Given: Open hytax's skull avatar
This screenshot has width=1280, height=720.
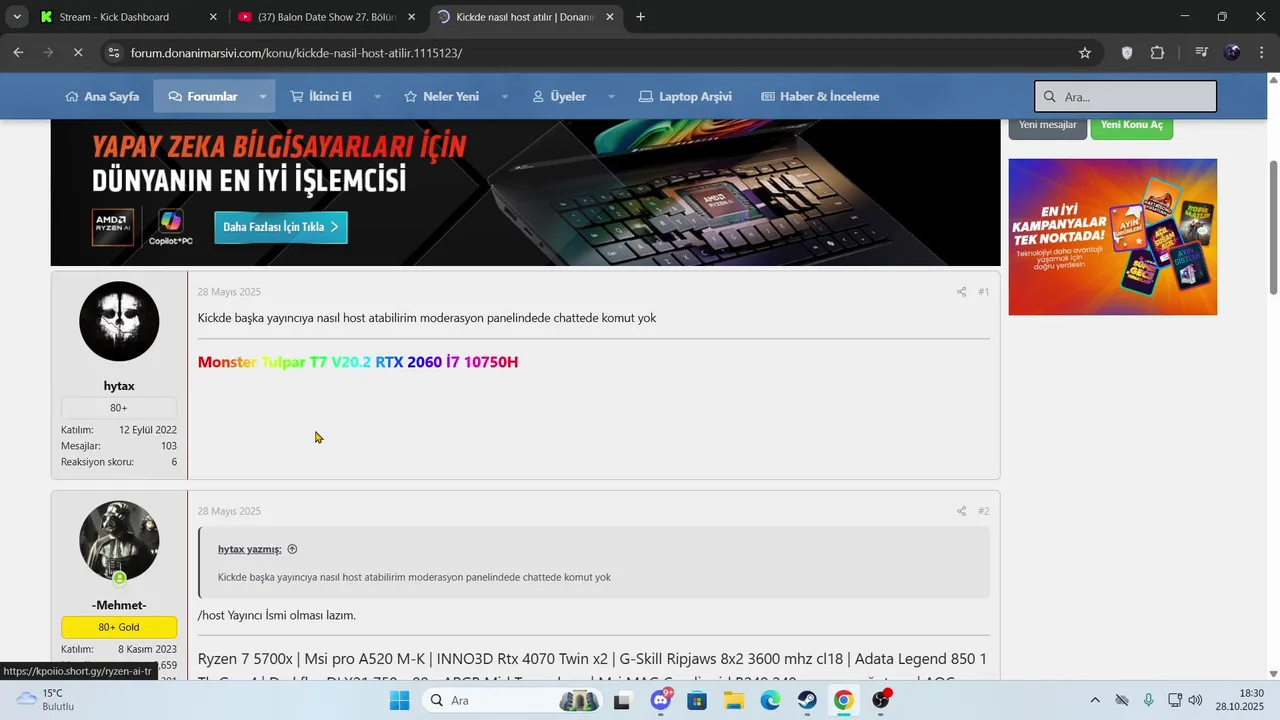Looking at the screenshot, I should pyautogui.click(x=119, y=321).
